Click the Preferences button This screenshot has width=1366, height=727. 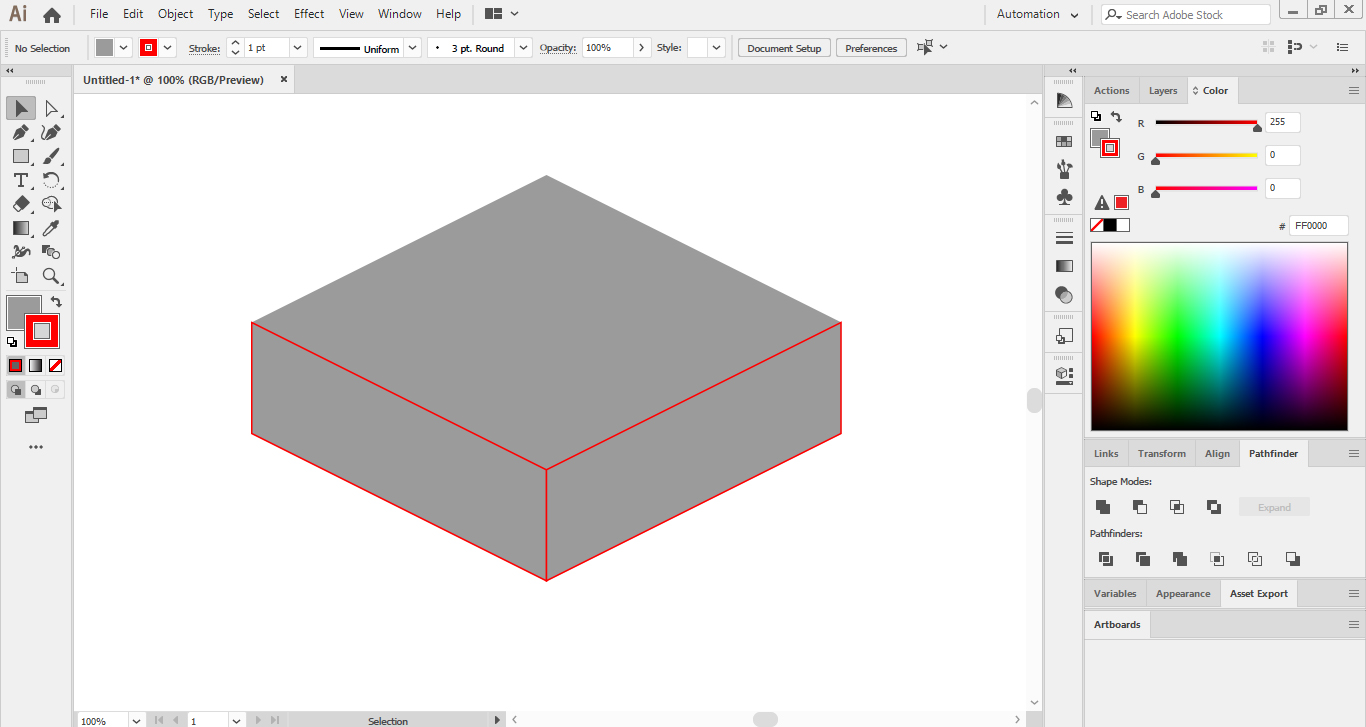tap(871, 48)
